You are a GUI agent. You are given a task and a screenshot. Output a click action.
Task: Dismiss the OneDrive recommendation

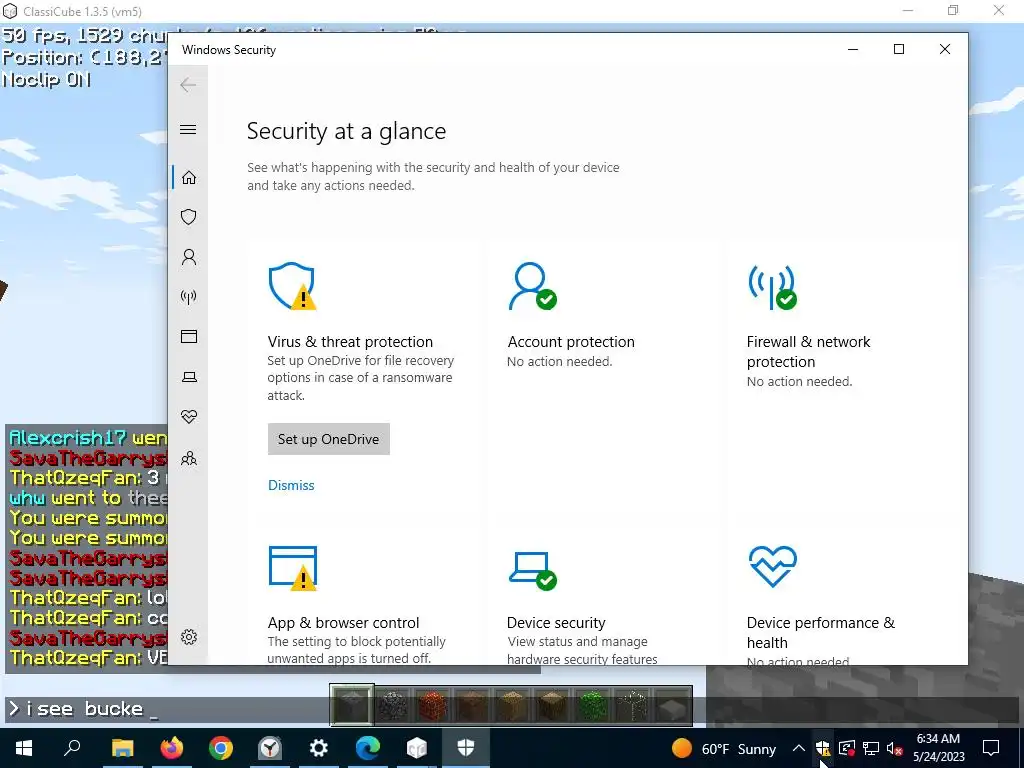click(291, 485)
